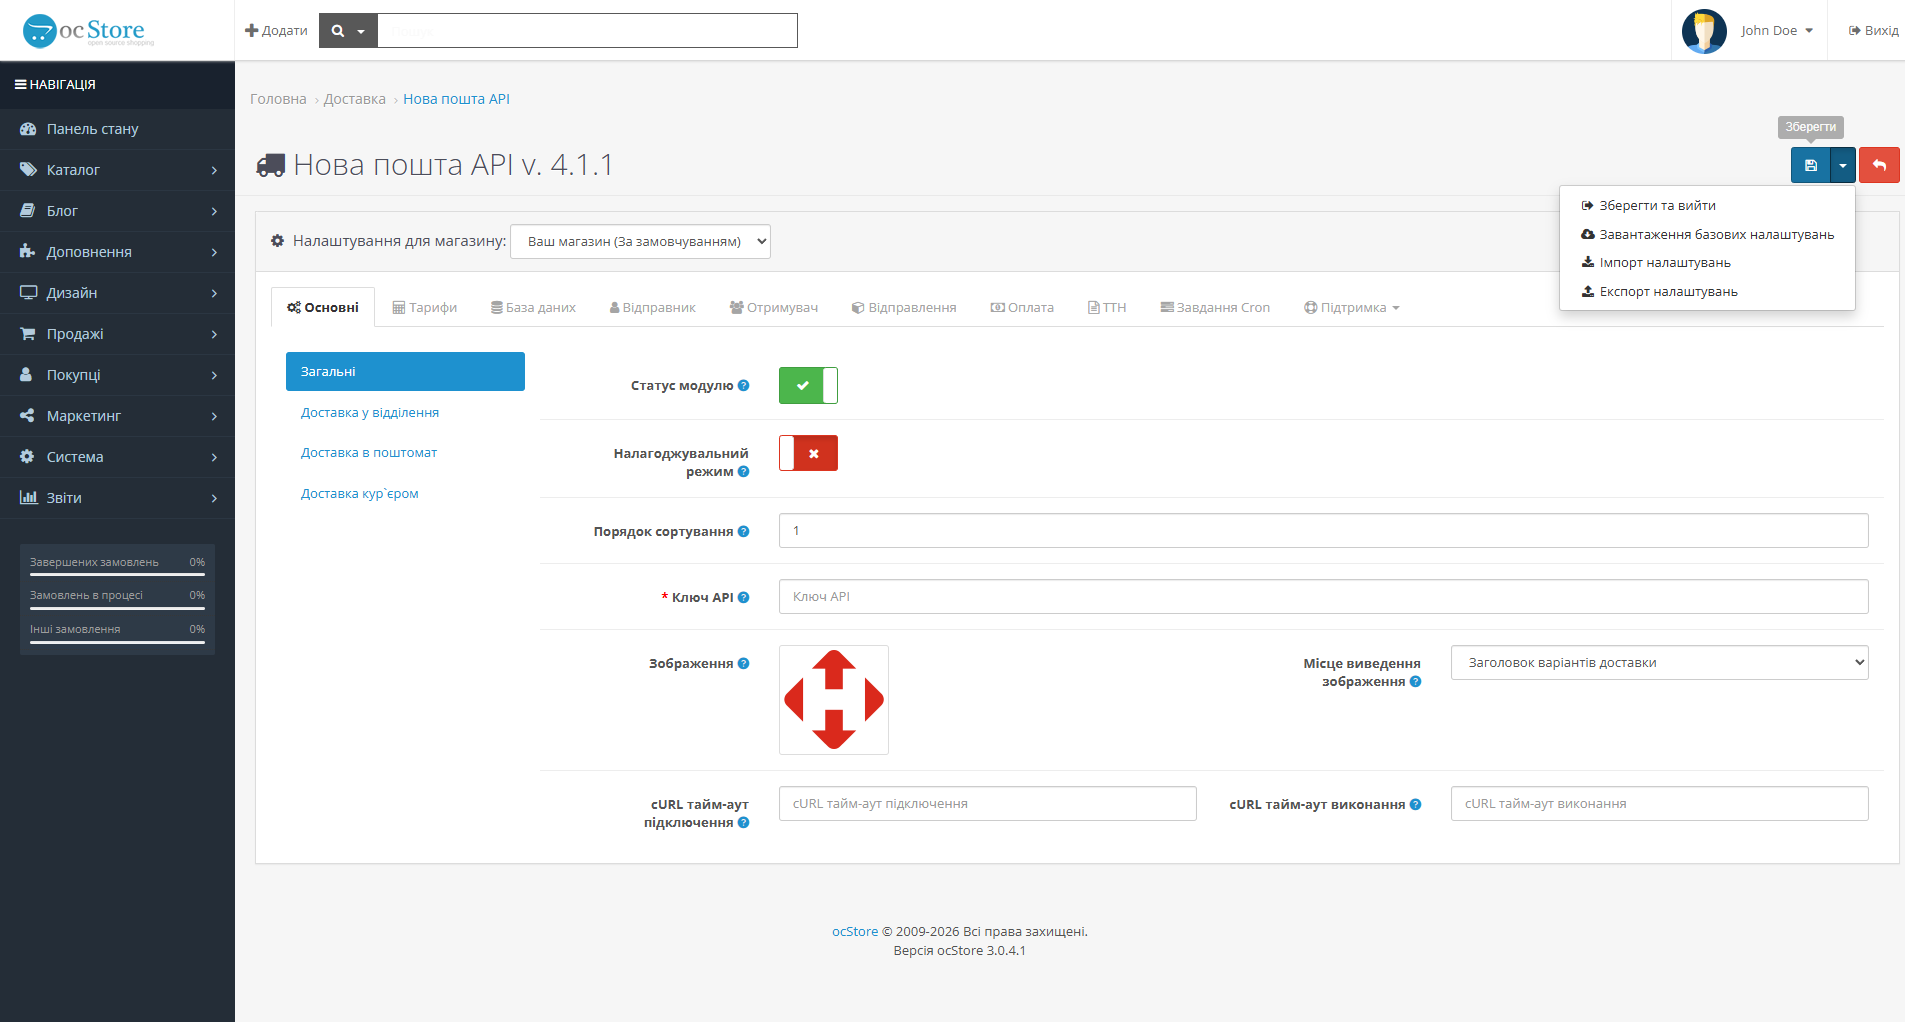Click the Nova Poshta image thumbnail

(x=833, y=699)
